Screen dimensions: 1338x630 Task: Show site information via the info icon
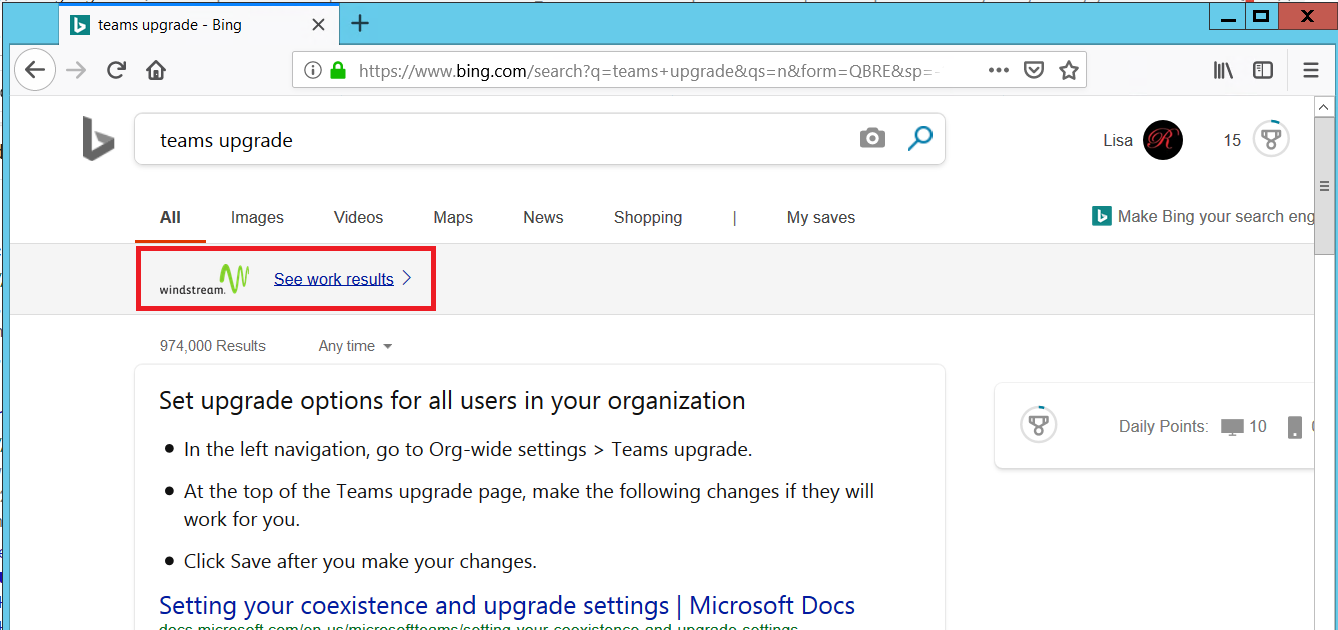point(312,70)
